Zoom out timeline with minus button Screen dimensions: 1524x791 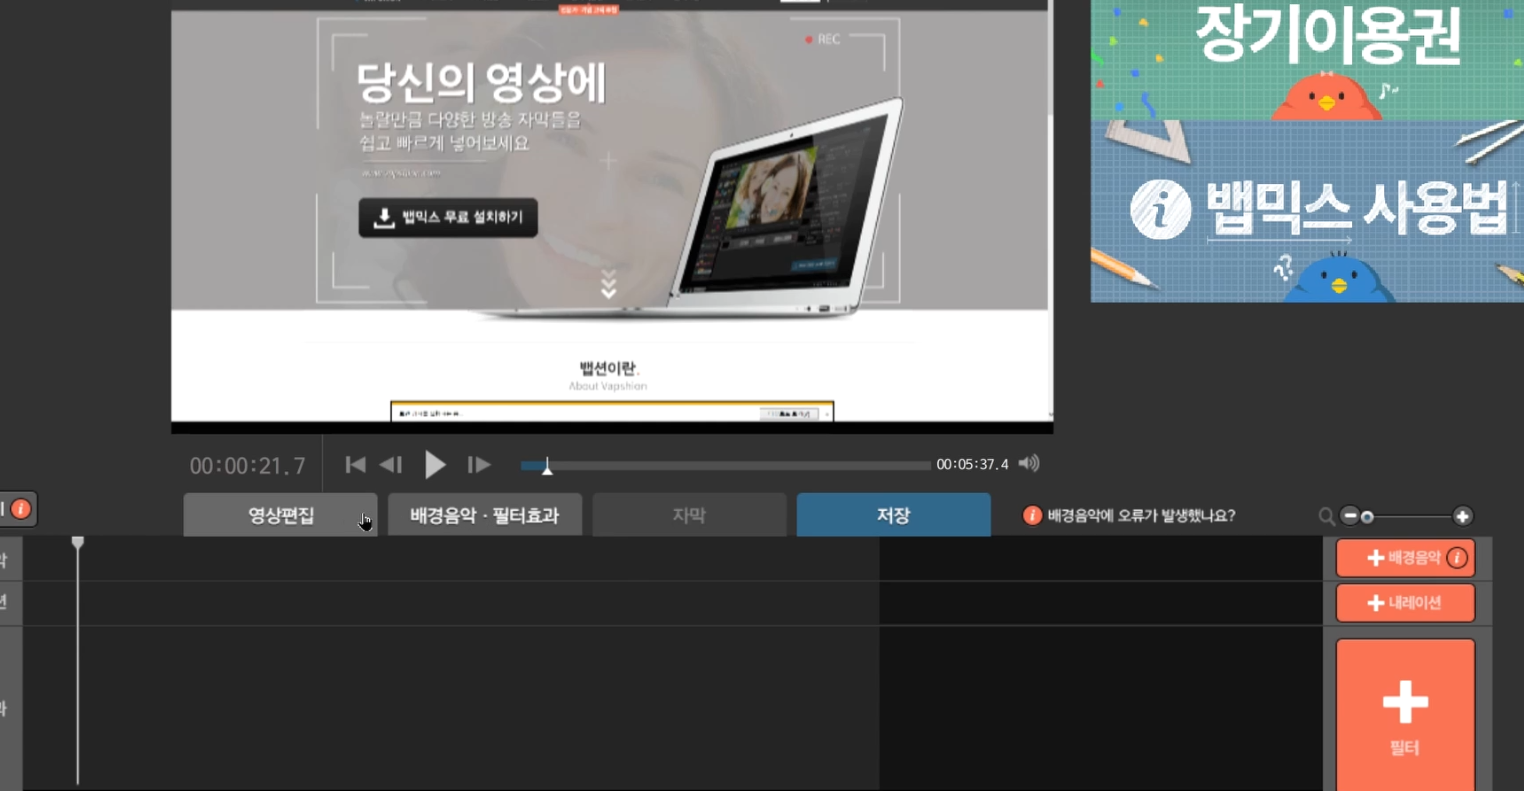1350,516
